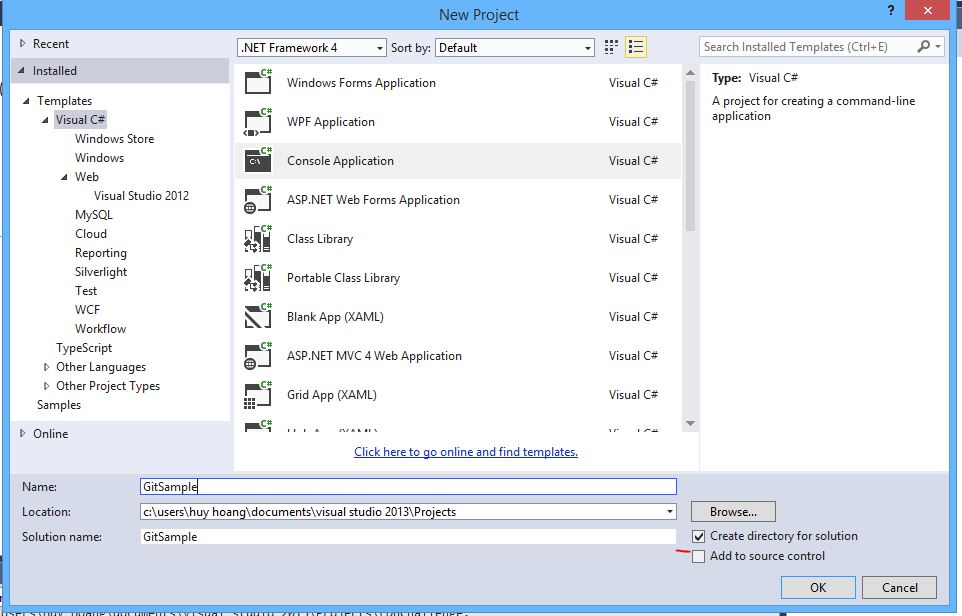962x616 pixels.
Task: Expand the Other Languages tree node
Action: 46,367
